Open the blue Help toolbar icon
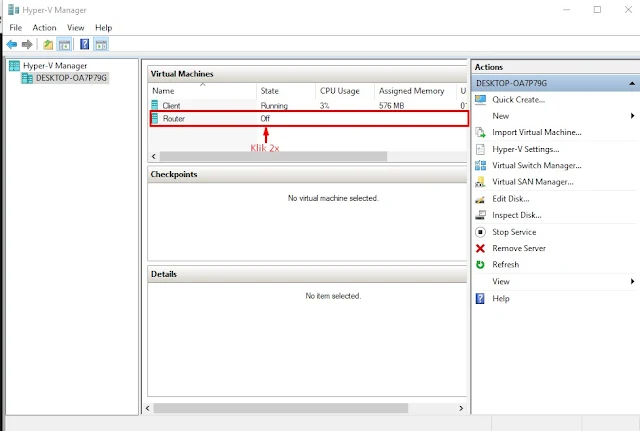This screenshot has width=640, height=431. click(84, 44)
